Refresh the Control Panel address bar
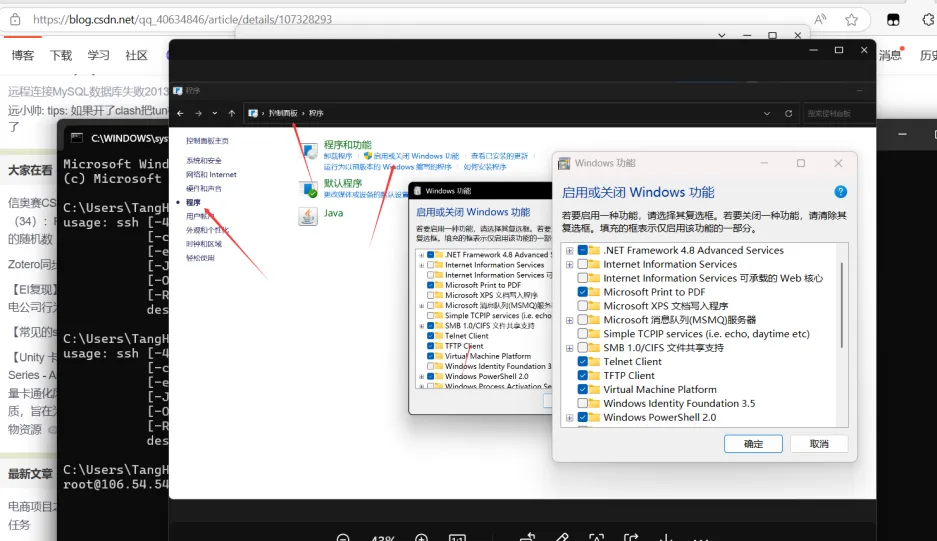This screenshot has width=937, height=541. 789,113
